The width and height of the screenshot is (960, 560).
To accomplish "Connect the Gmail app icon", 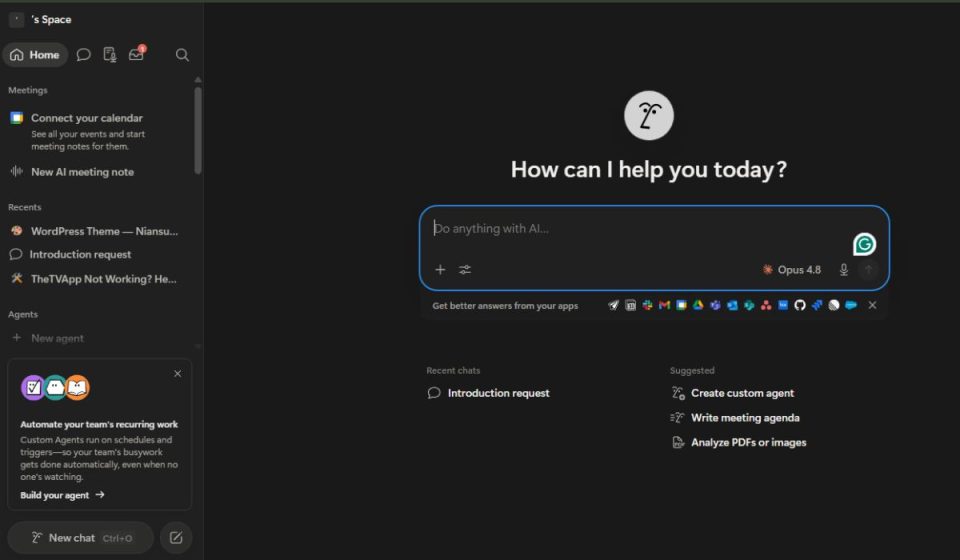I will pyautogui.click(x=664, y=305).
